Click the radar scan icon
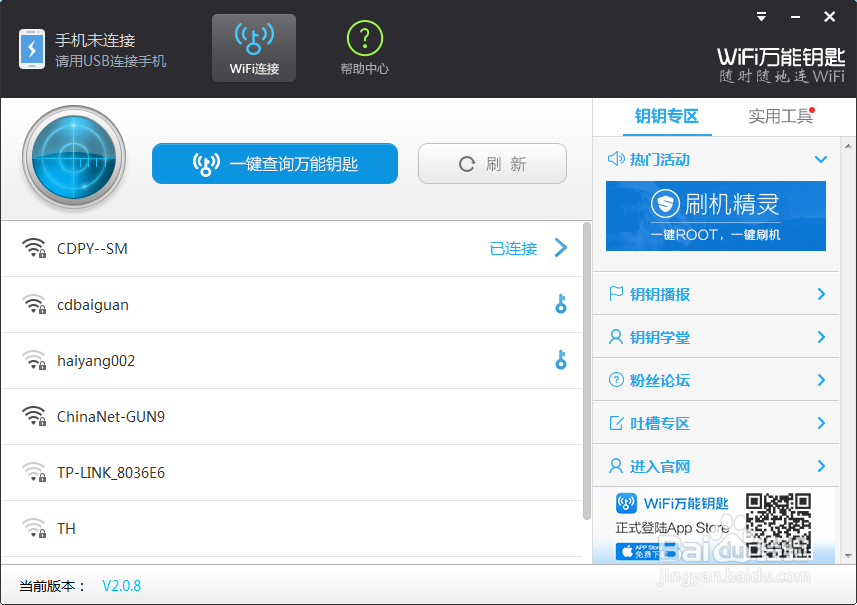The height and width of the screenshot is (605, 857). coord(74,158)
